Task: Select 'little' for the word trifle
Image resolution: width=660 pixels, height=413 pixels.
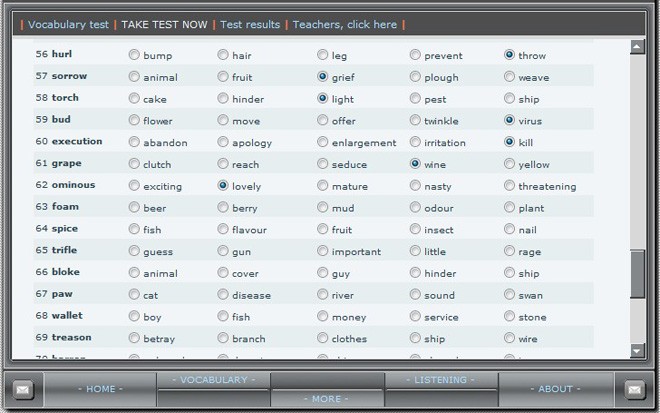Action: pyautogui.click(x=415, y=252)
